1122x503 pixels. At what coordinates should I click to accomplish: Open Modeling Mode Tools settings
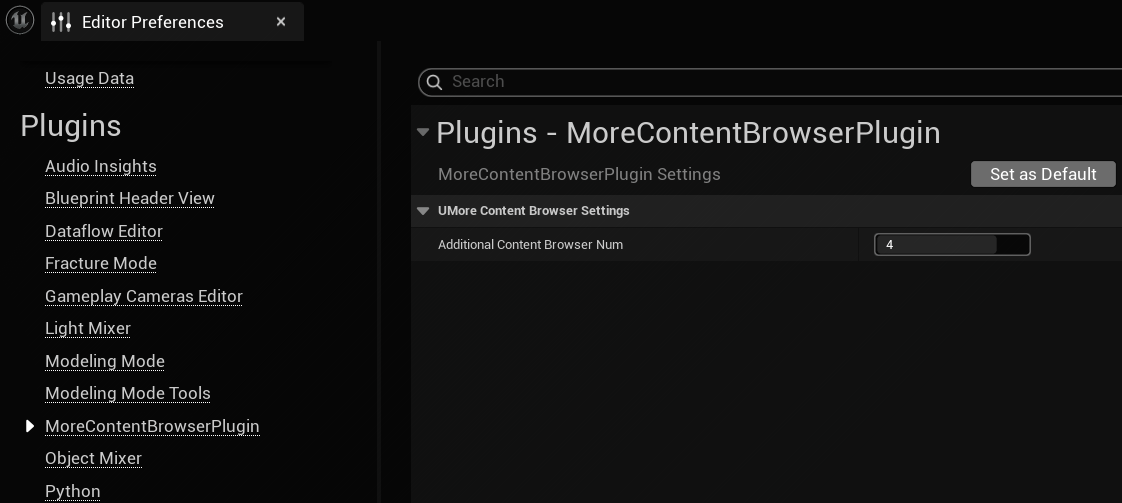(x=128, y=394)
